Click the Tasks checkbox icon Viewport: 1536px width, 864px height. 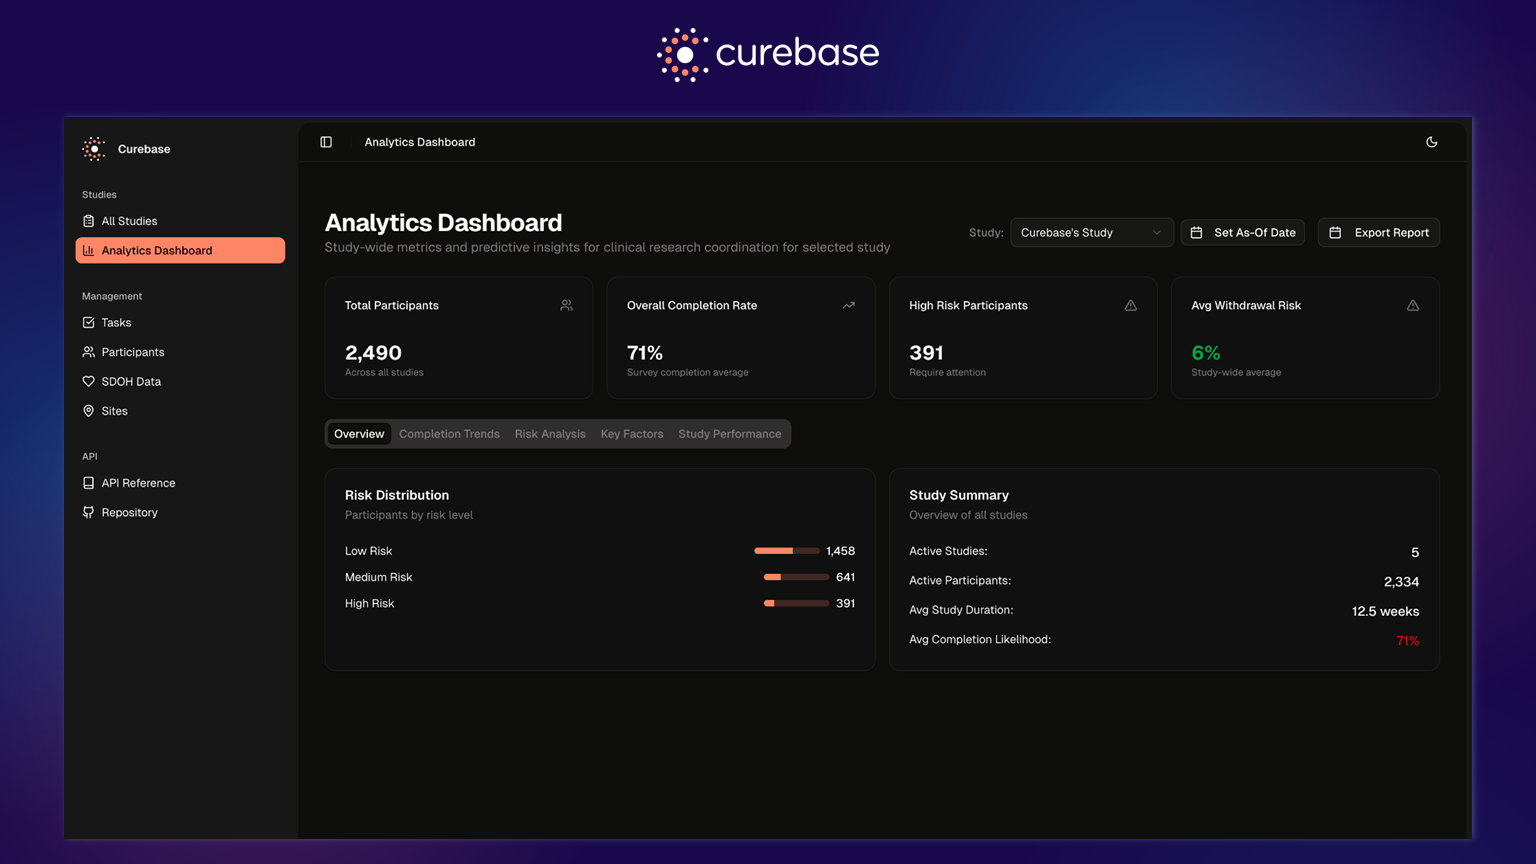(89, 323)
